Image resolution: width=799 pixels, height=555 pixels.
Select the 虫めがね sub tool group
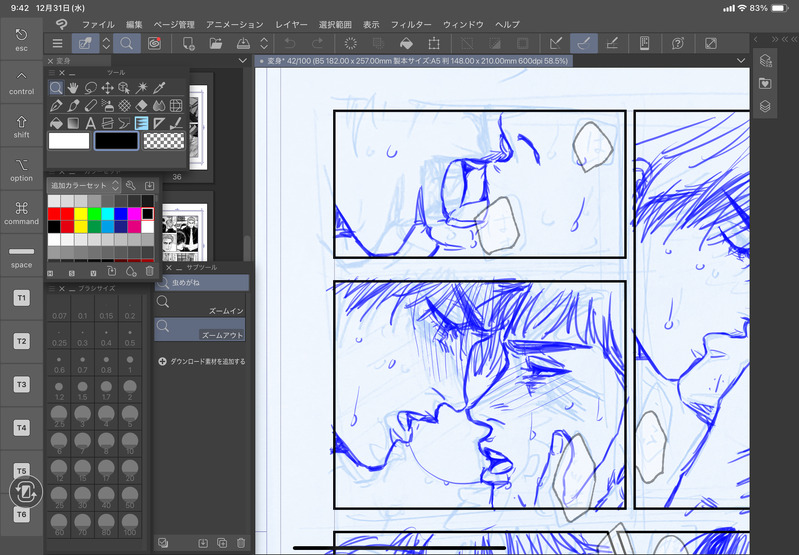point(202,282)
